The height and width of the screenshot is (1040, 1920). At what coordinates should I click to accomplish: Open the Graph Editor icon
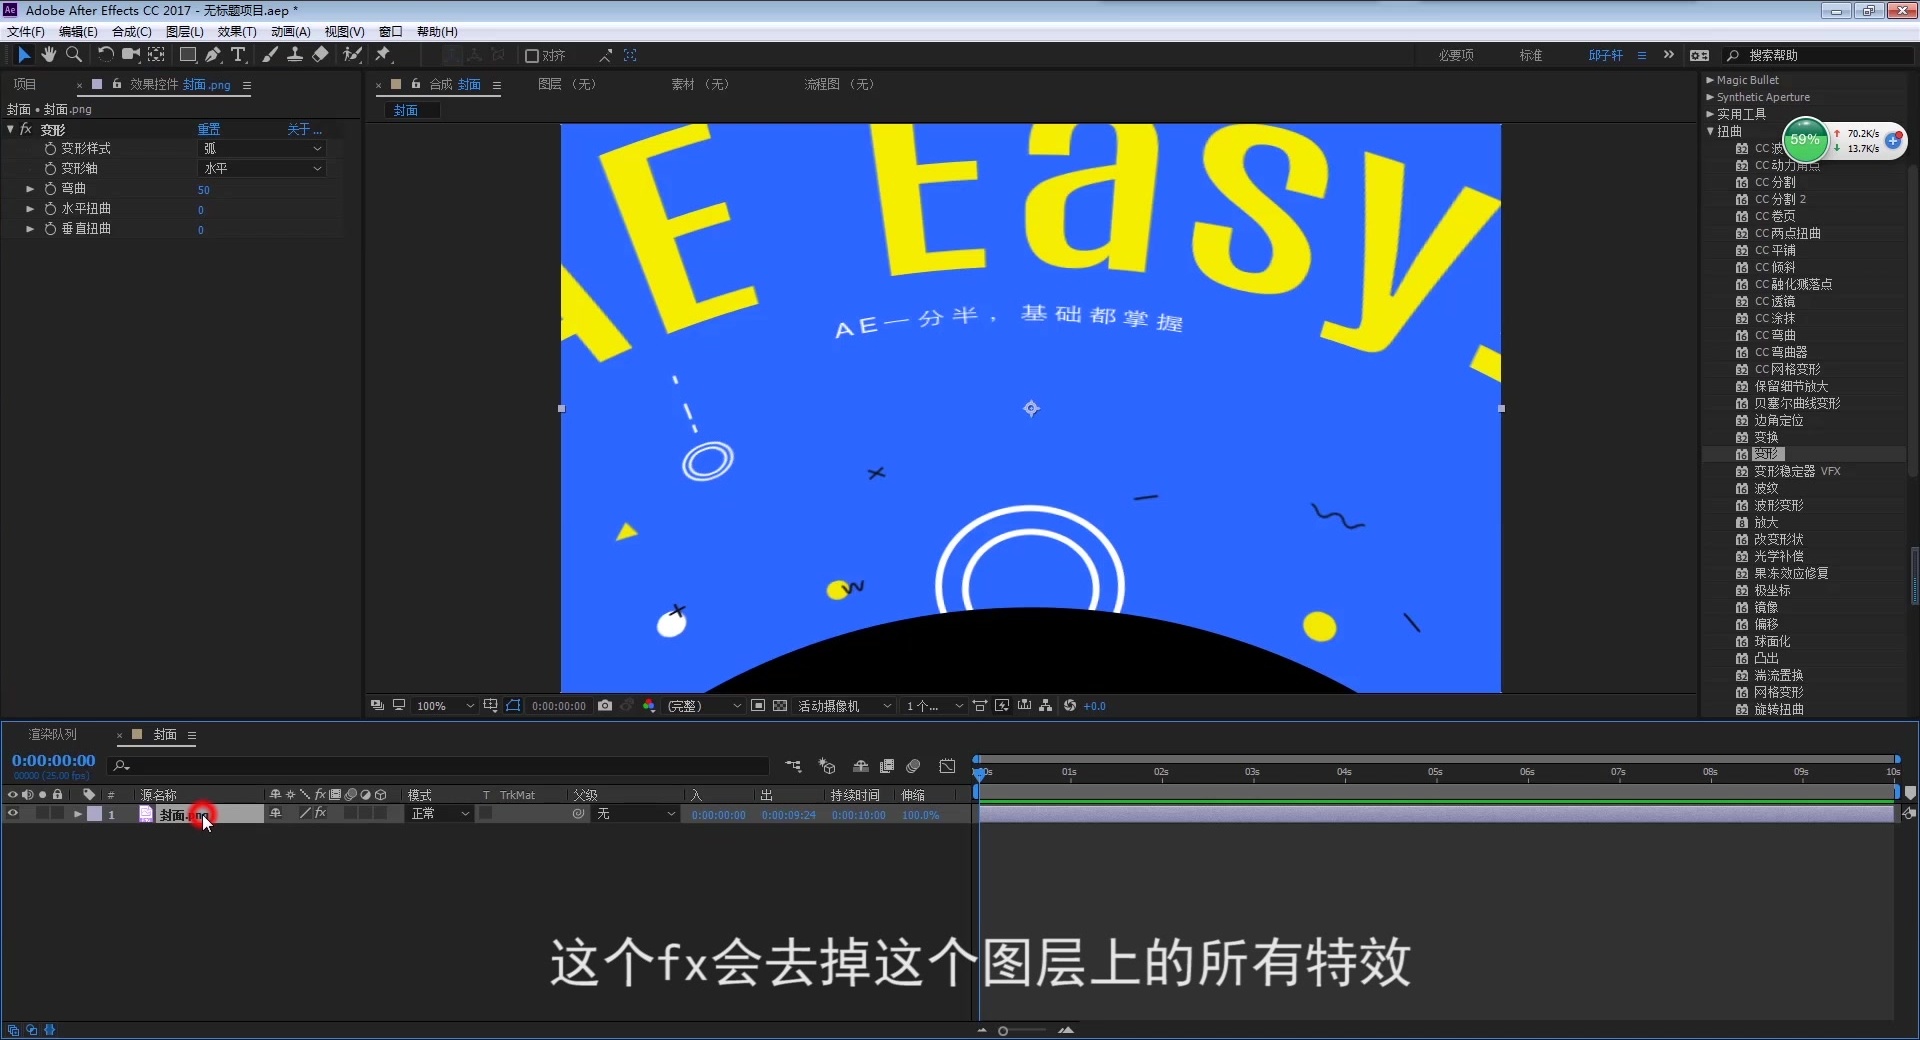(x=947, y=766)
